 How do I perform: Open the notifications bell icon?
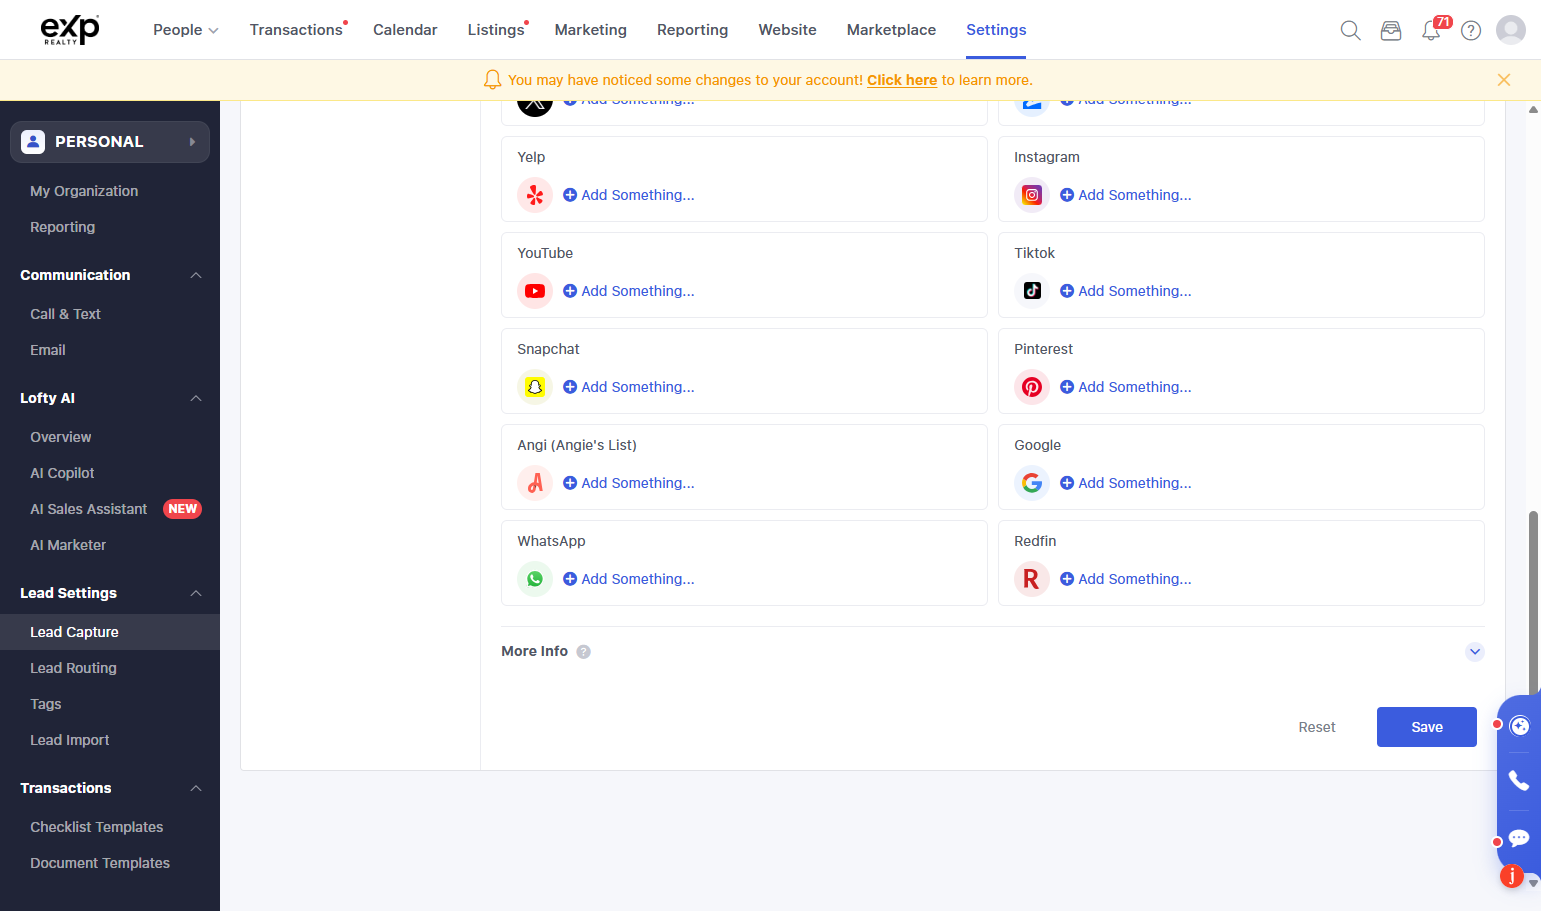point(1431,30)
